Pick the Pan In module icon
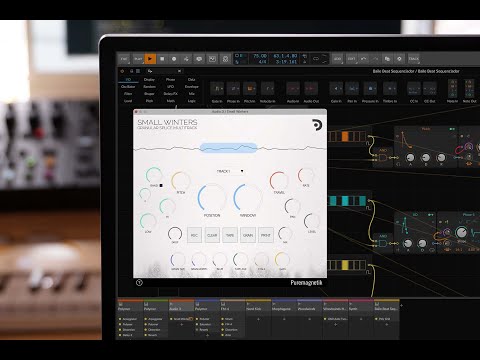 click(352, 89)
